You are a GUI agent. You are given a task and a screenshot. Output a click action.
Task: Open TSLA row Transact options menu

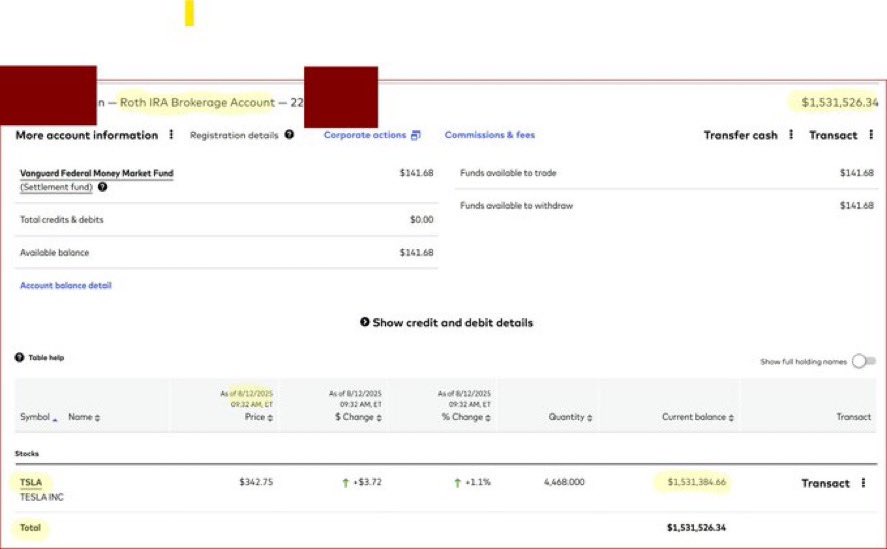pos(863,483)
